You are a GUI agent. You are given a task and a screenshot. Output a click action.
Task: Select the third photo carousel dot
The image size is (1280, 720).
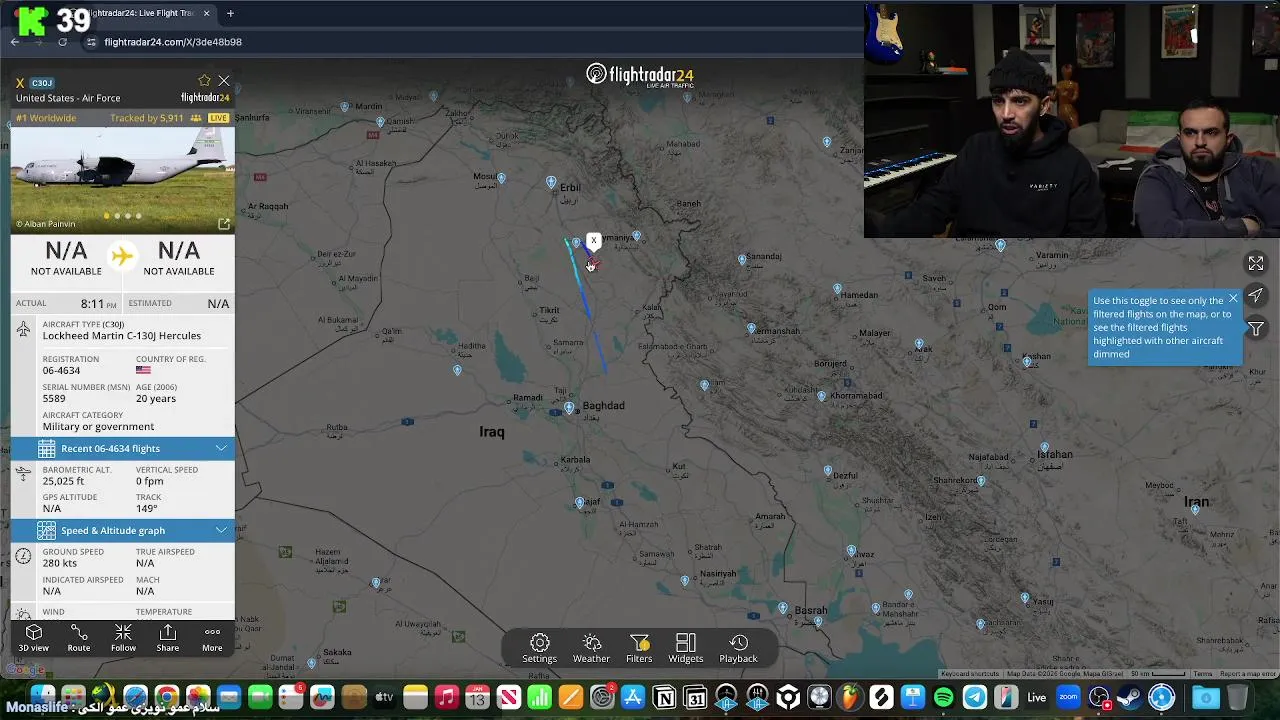click(128, 216)
